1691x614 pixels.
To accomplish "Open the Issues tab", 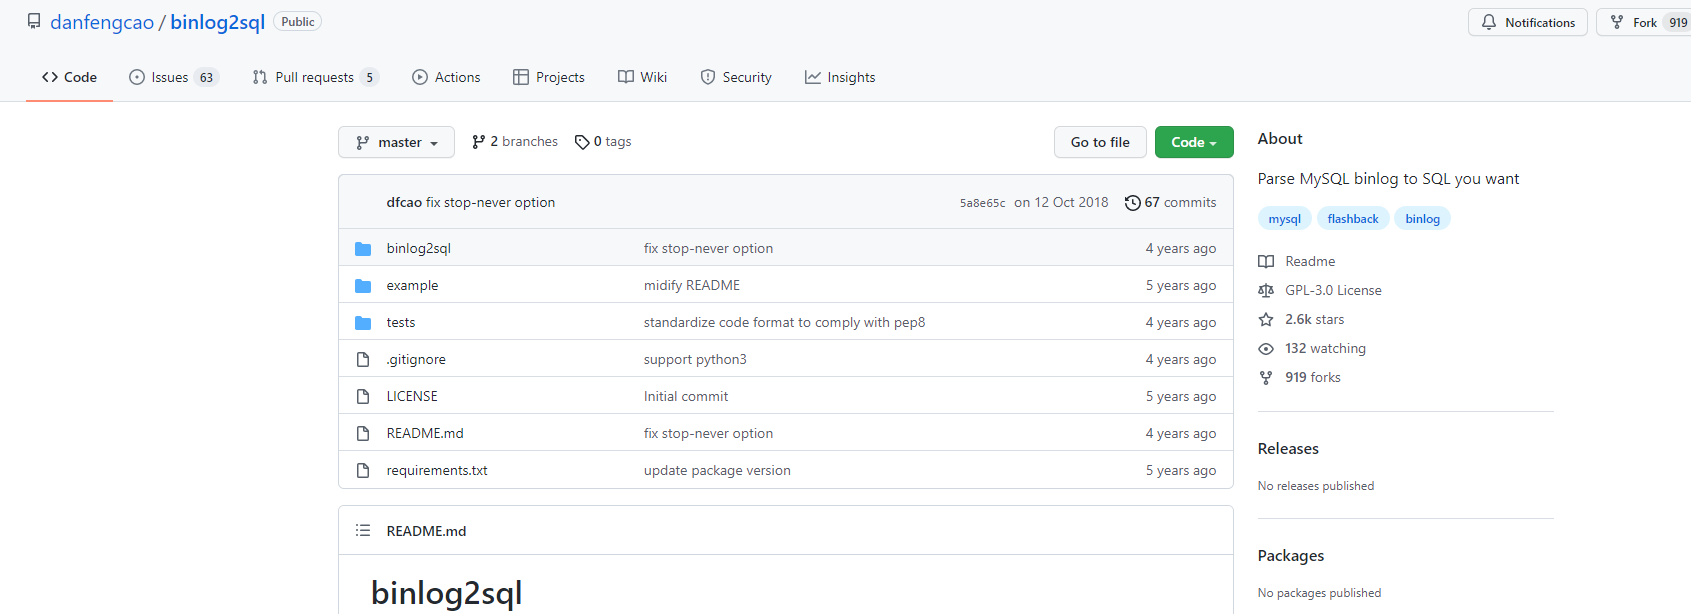I will (x=174, y=77).
